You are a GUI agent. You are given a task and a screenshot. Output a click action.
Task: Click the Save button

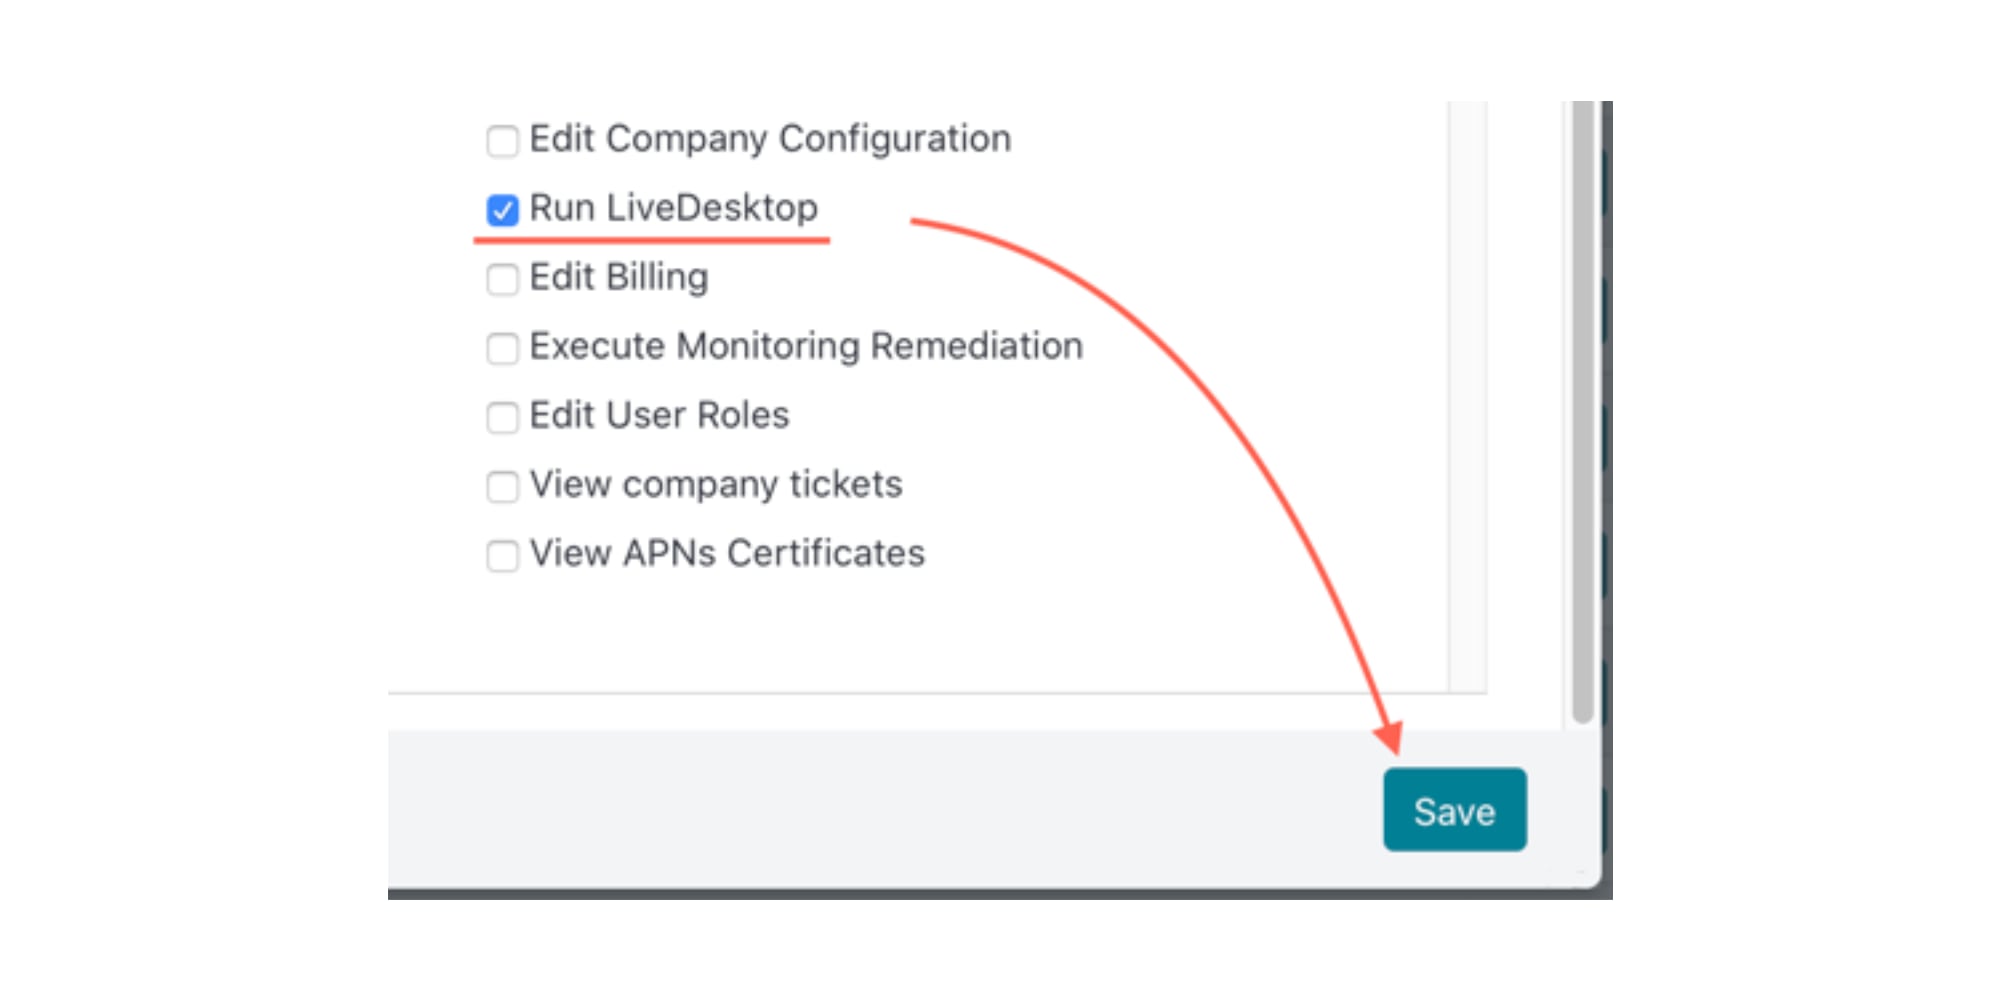(x=1454, y=810)
